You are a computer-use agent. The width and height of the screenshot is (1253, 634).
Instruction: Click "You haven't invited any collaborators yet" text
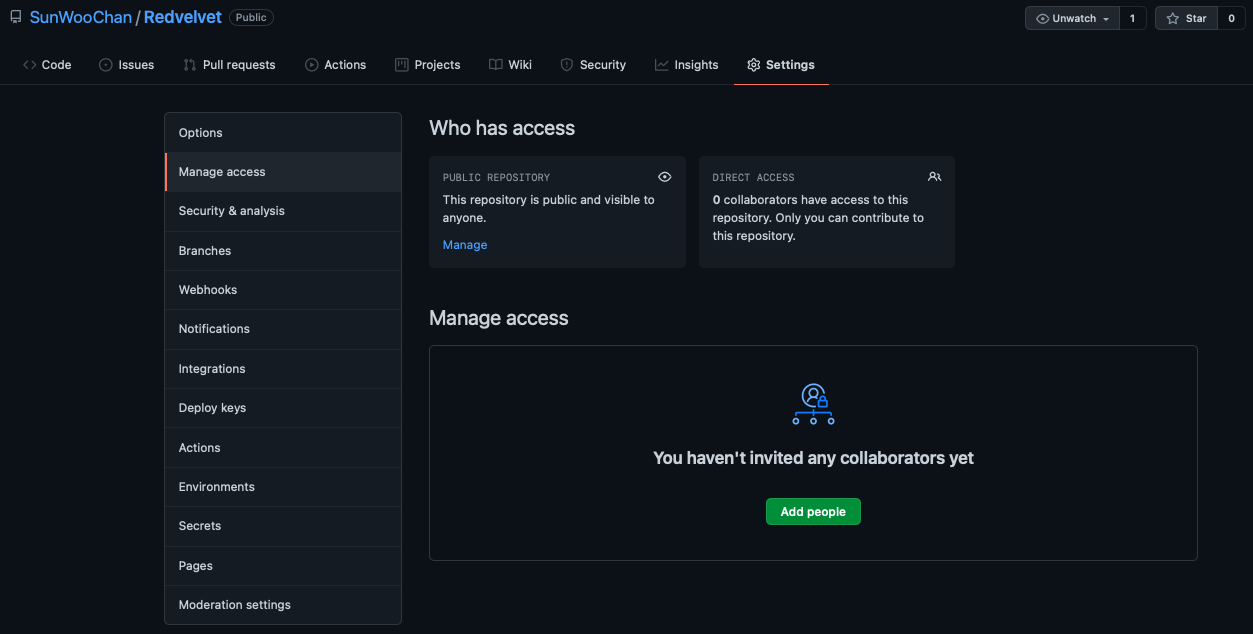coord(813,458)
